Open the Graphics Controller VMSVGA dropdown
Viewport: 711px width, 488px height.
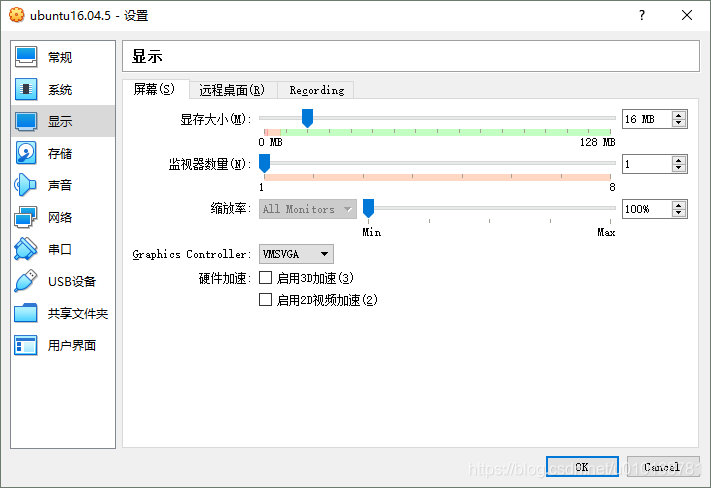pos(296,254)
